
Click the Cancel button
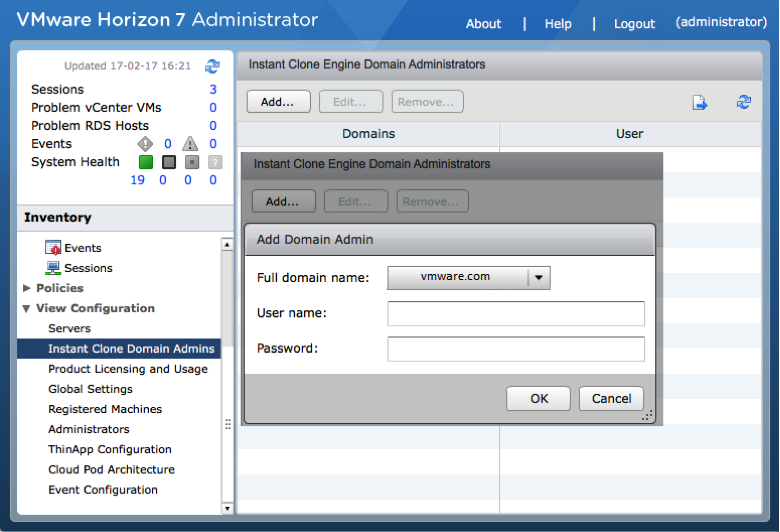coord(611,399)
